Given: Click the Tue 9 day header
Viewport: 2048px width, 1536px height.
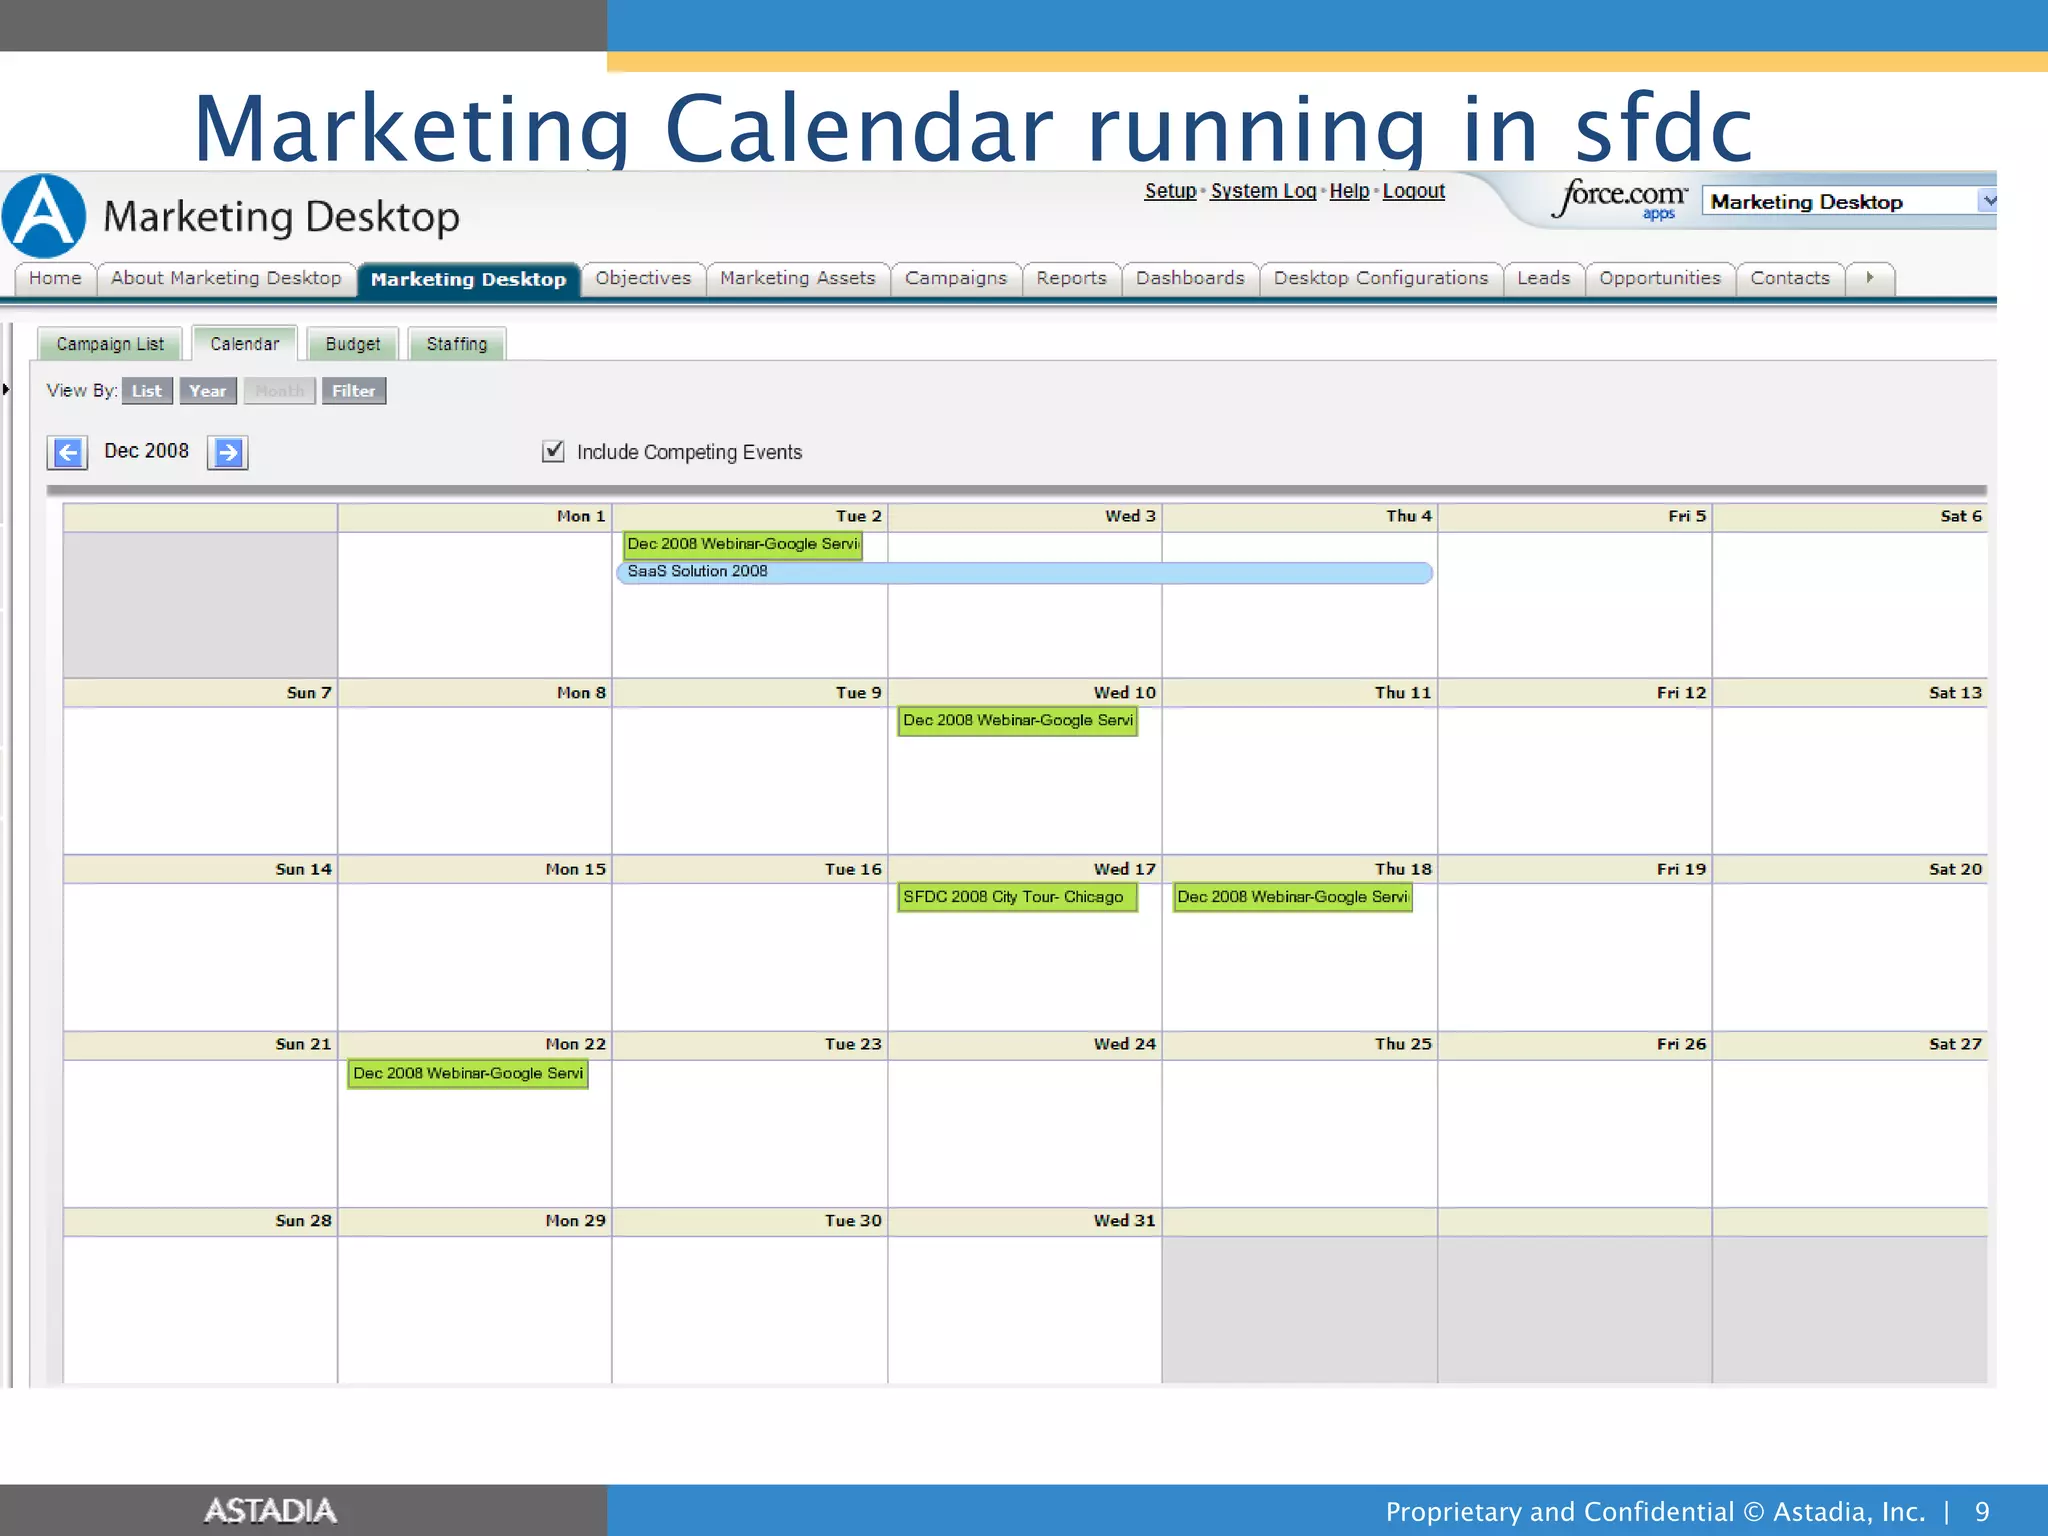Looking at the screenshot, I should tap(750, 693).
